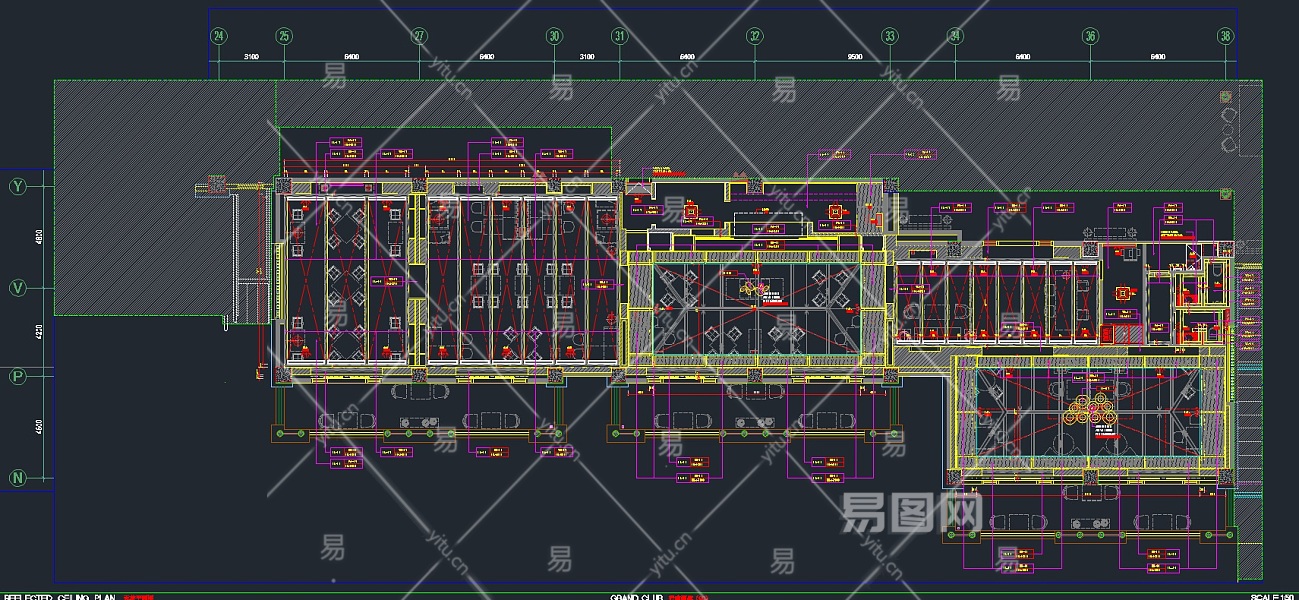Click the SCALE 1:50 text
The image size is (1299, 600).
click(1273, 596)
